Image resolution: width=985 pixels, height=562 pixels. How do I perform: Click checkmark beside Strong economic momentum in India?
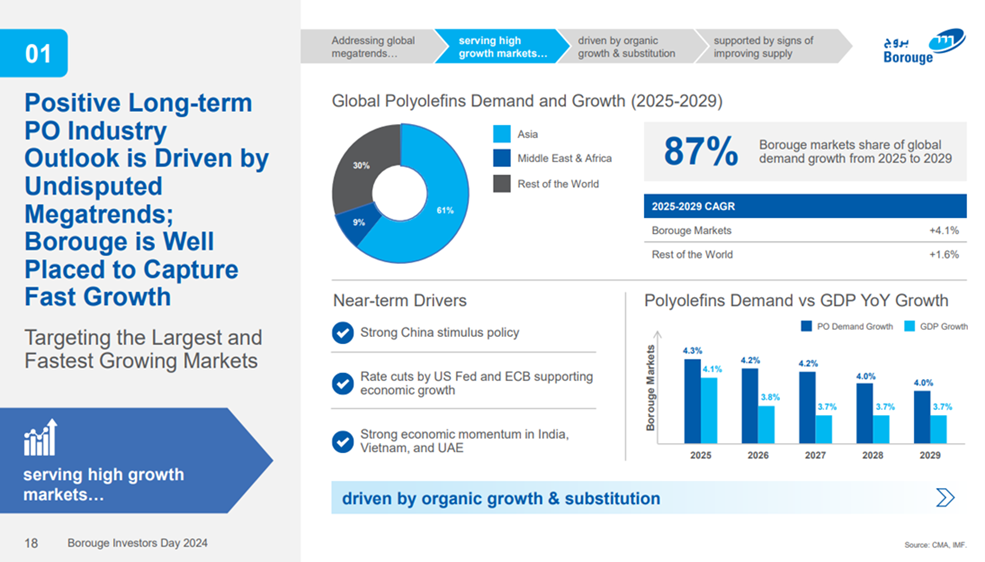point(342,441)
